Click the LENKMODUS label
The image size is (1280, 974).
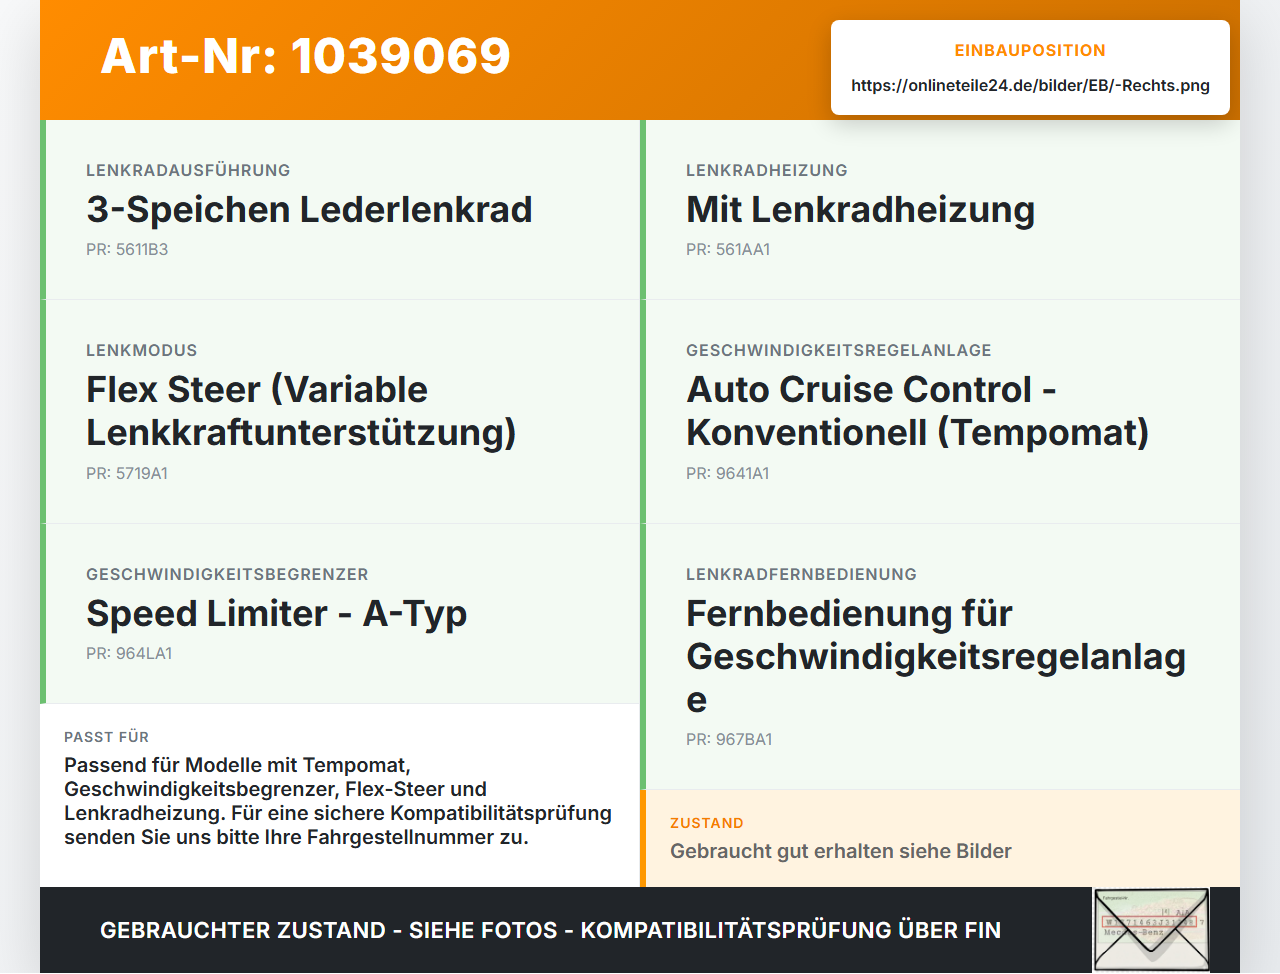pos(142,350)
